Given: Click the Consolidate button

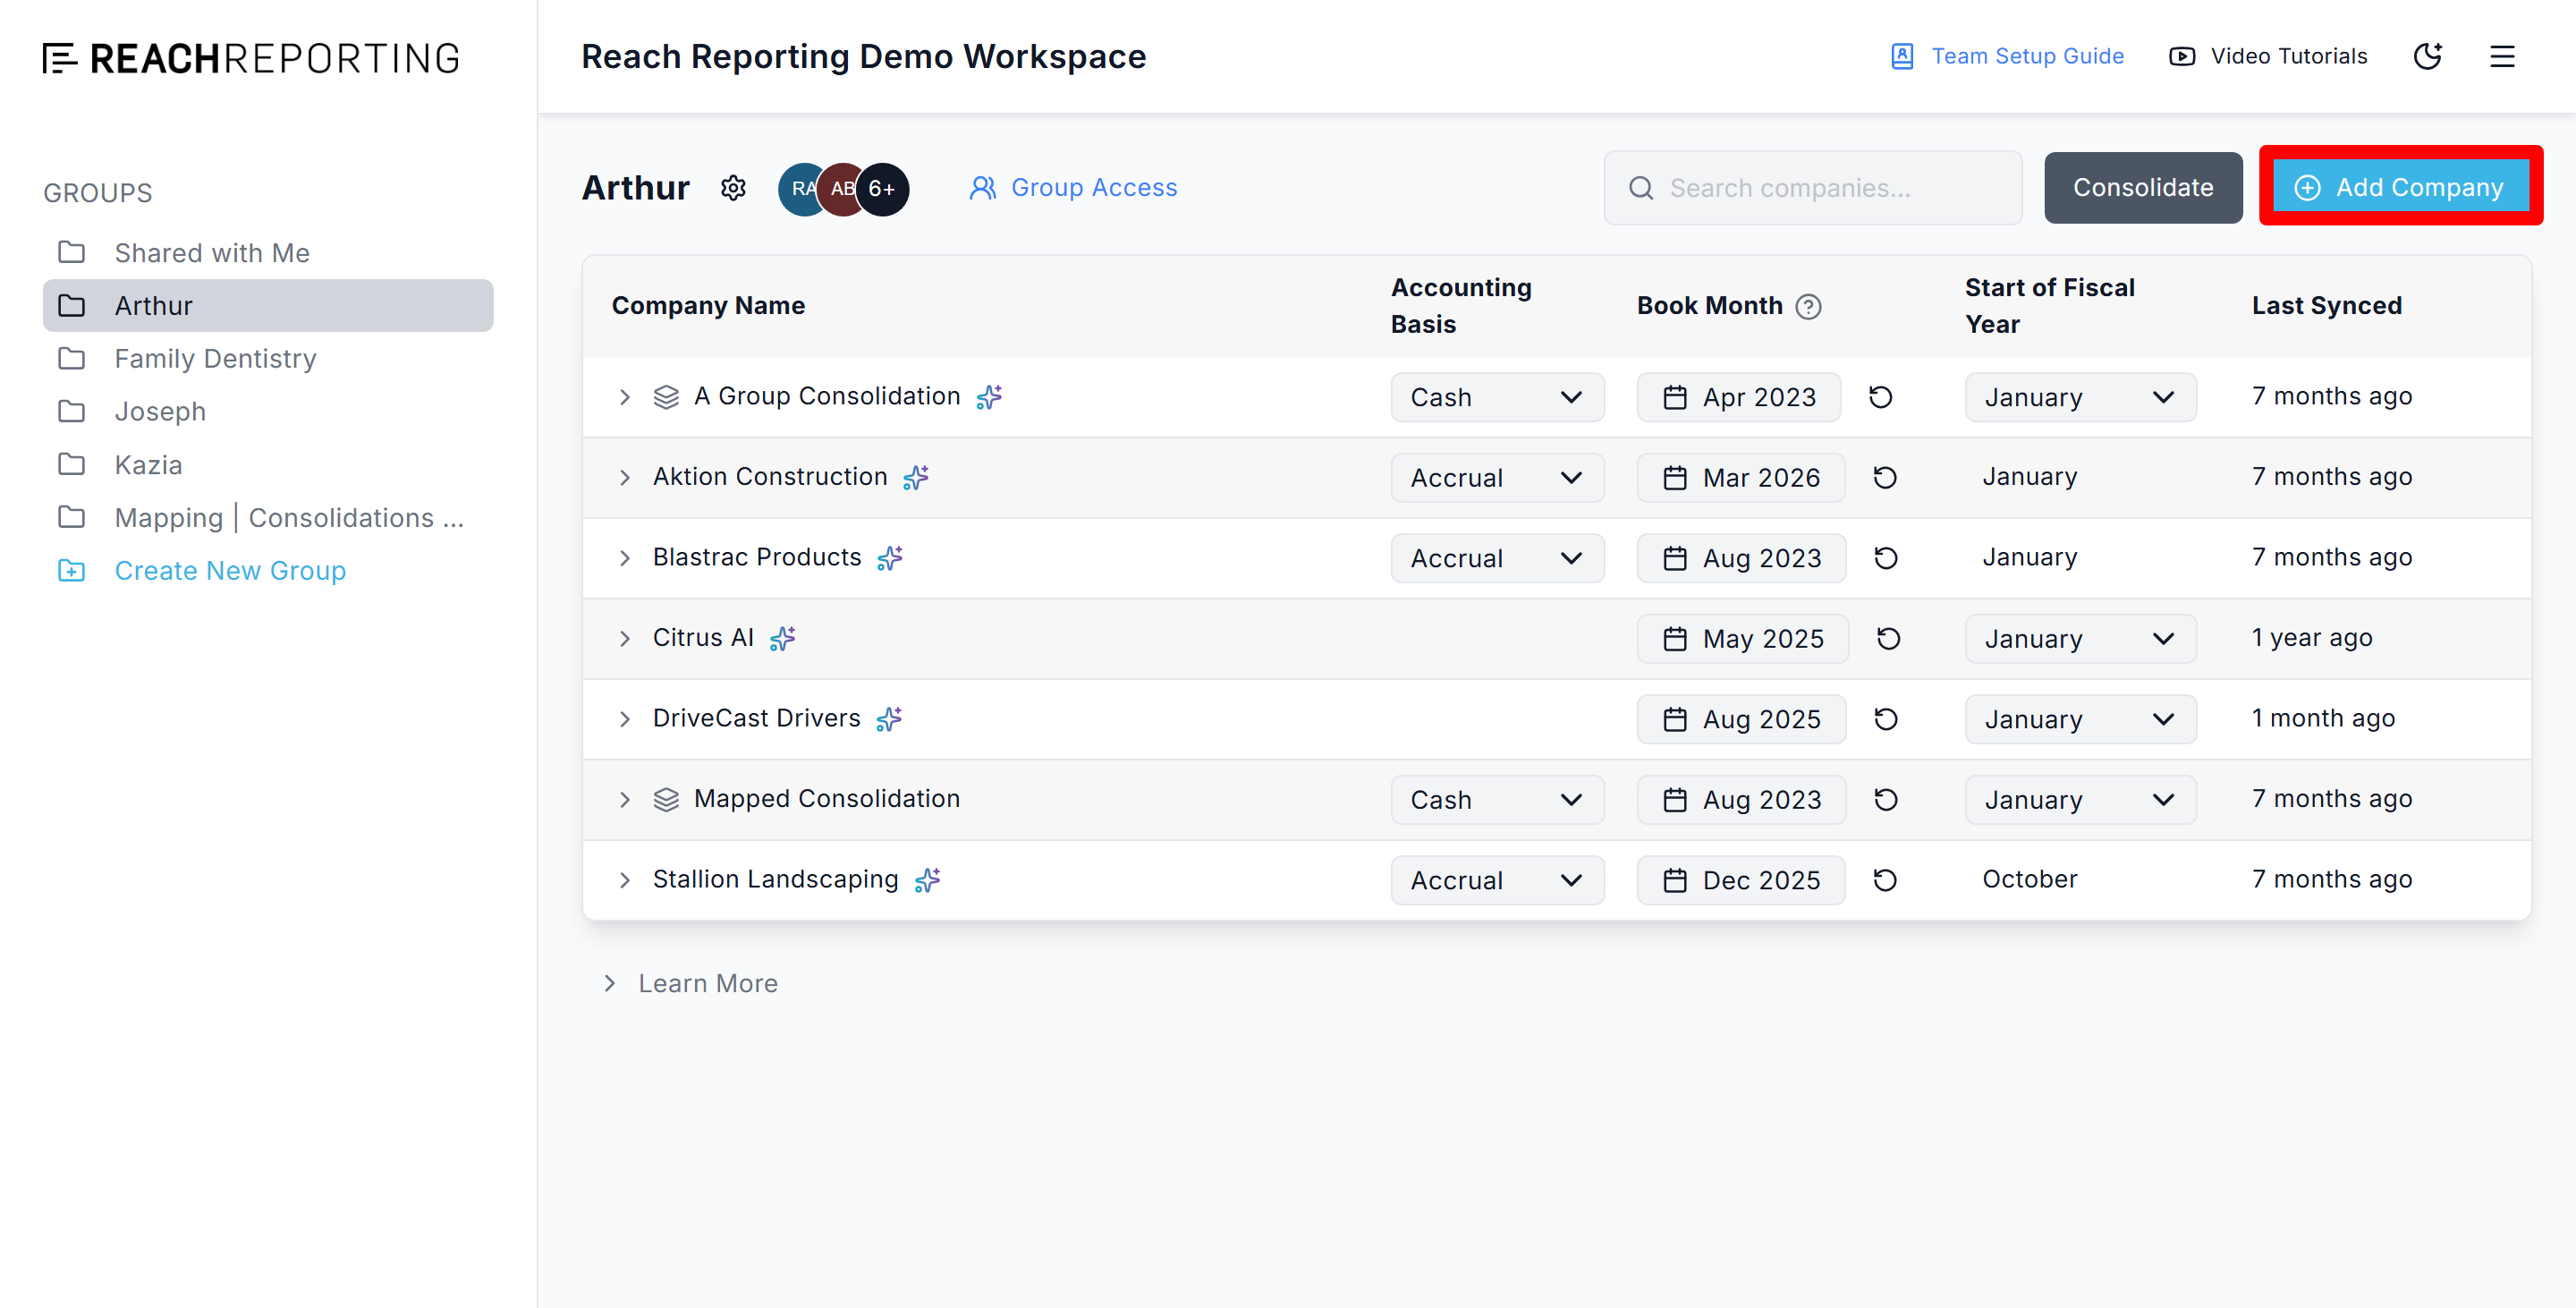Looking at the screenshot, I should (x=2142, y=188).
